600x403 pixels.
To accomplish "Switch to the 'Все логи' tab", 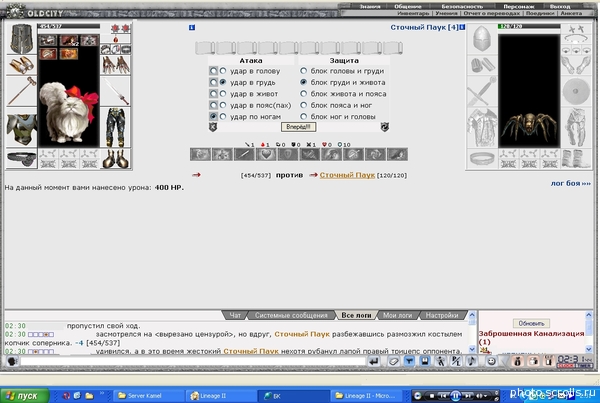I will (x=356, y=315).
